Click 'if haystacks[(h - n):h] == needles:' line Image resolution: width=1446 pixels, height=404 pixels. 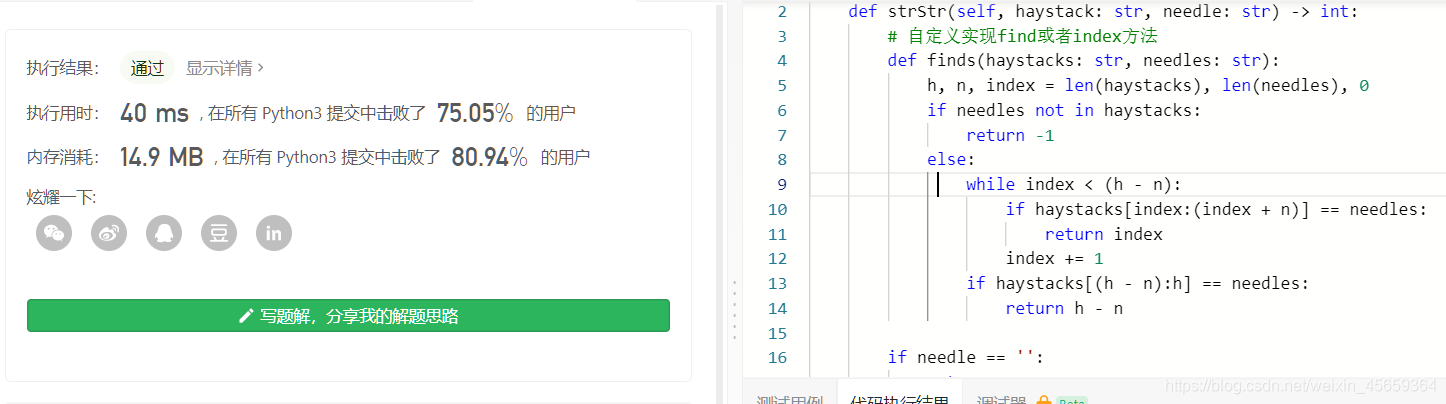1138,283
